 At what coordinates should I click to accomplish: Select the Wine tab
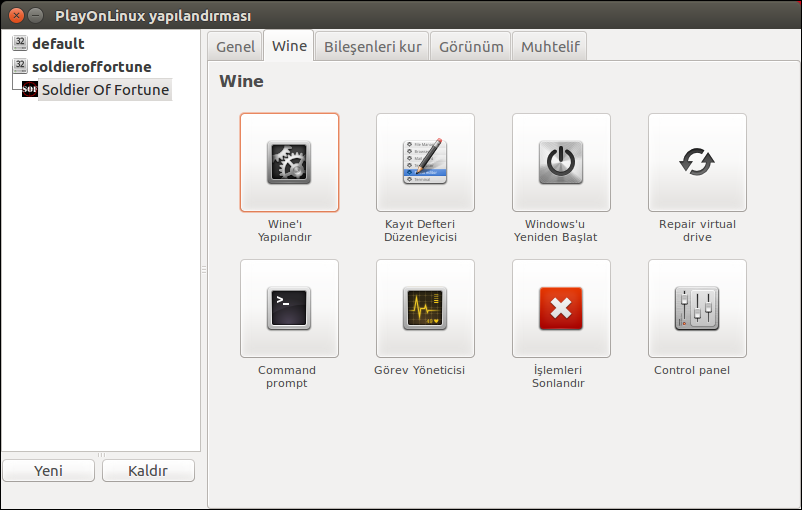click(289, 46)
